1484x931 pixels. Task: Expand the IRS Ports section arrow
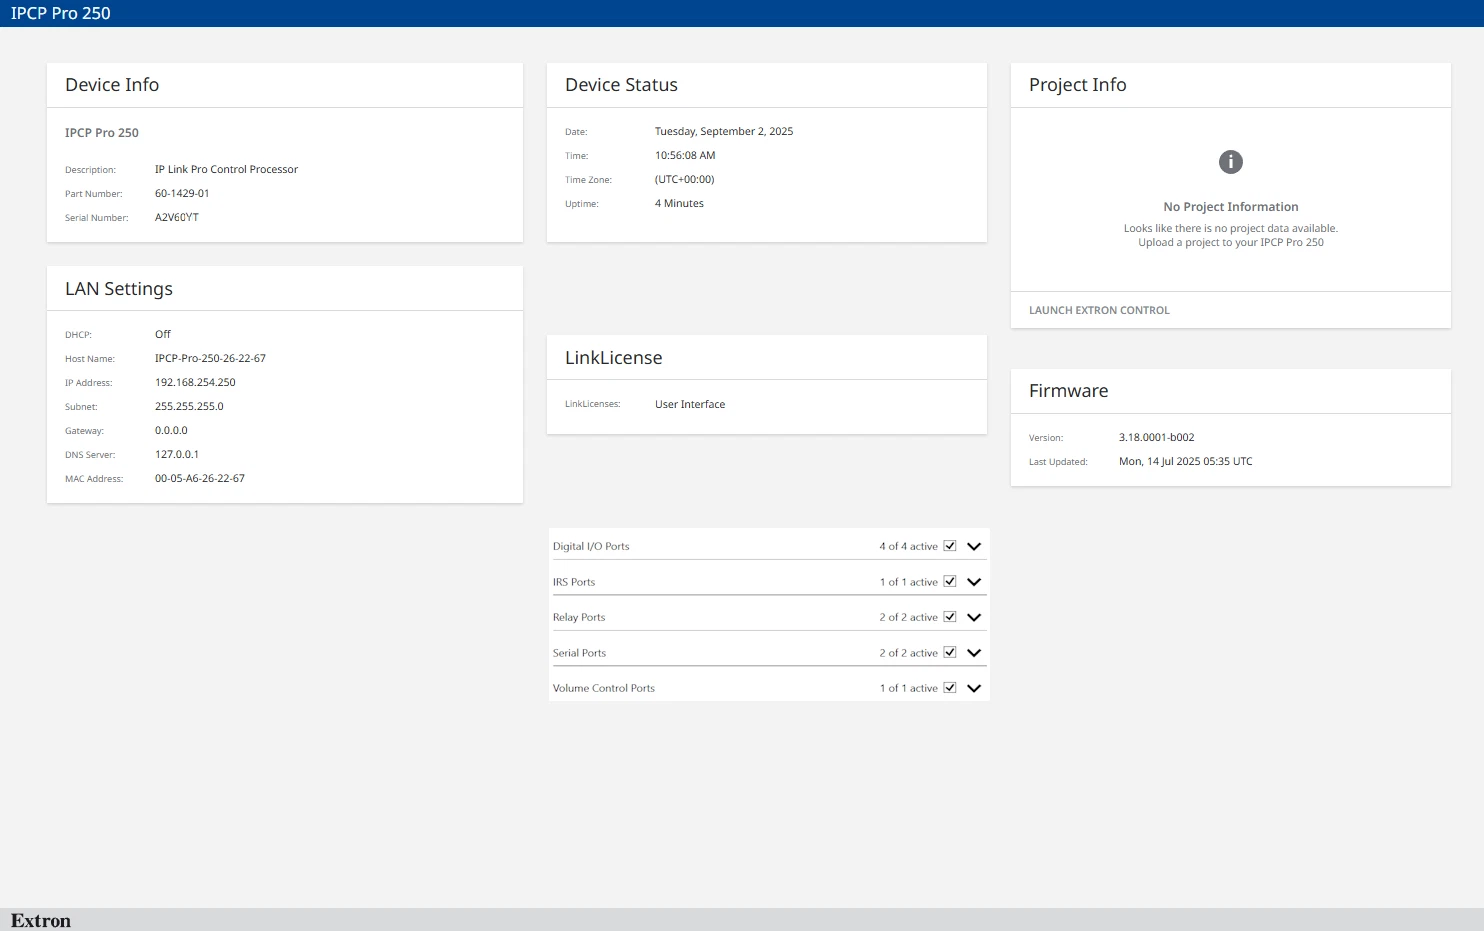[974, 582]
